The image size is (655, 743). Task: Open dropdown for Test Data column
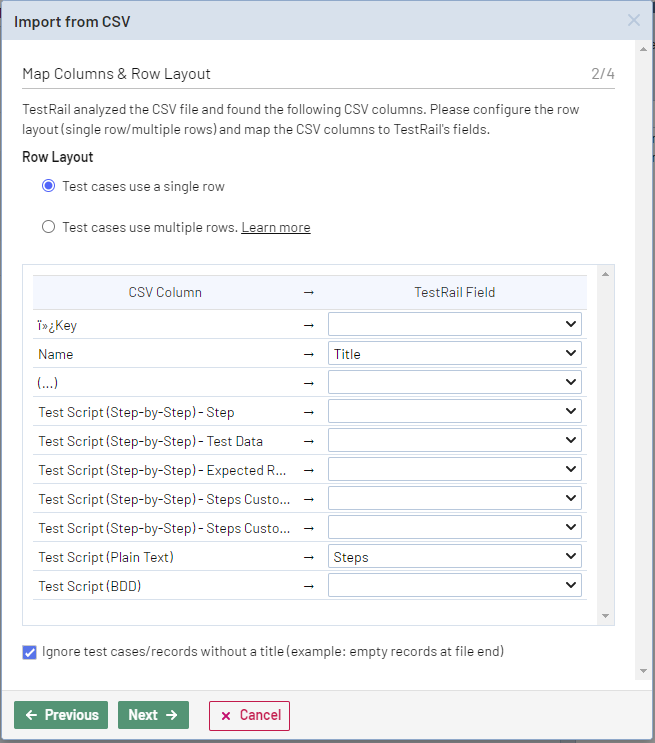point(454,440)
